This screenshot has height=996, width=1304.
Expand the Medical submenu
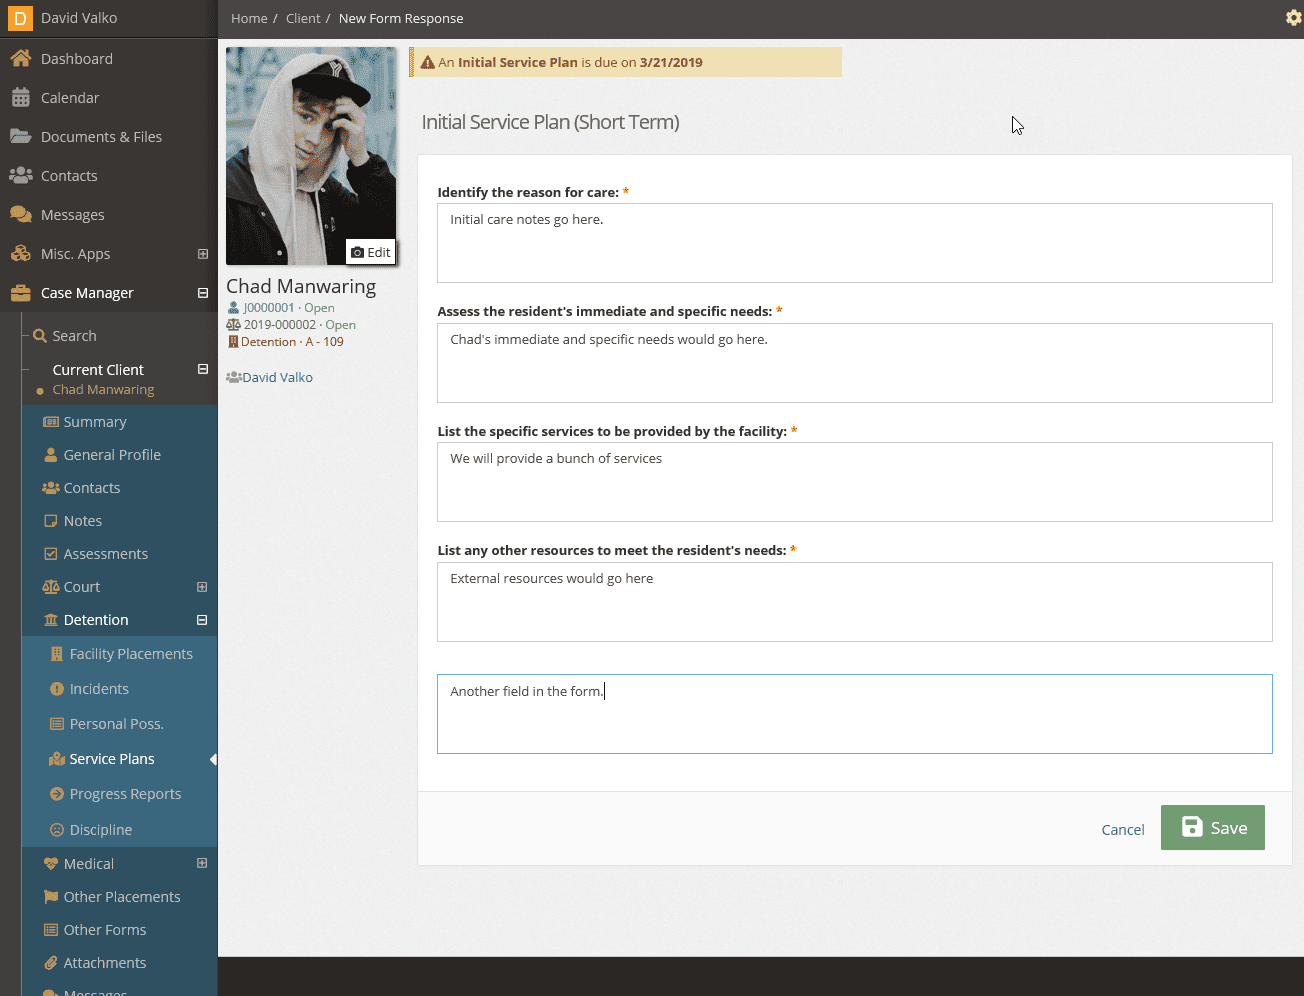203,863
